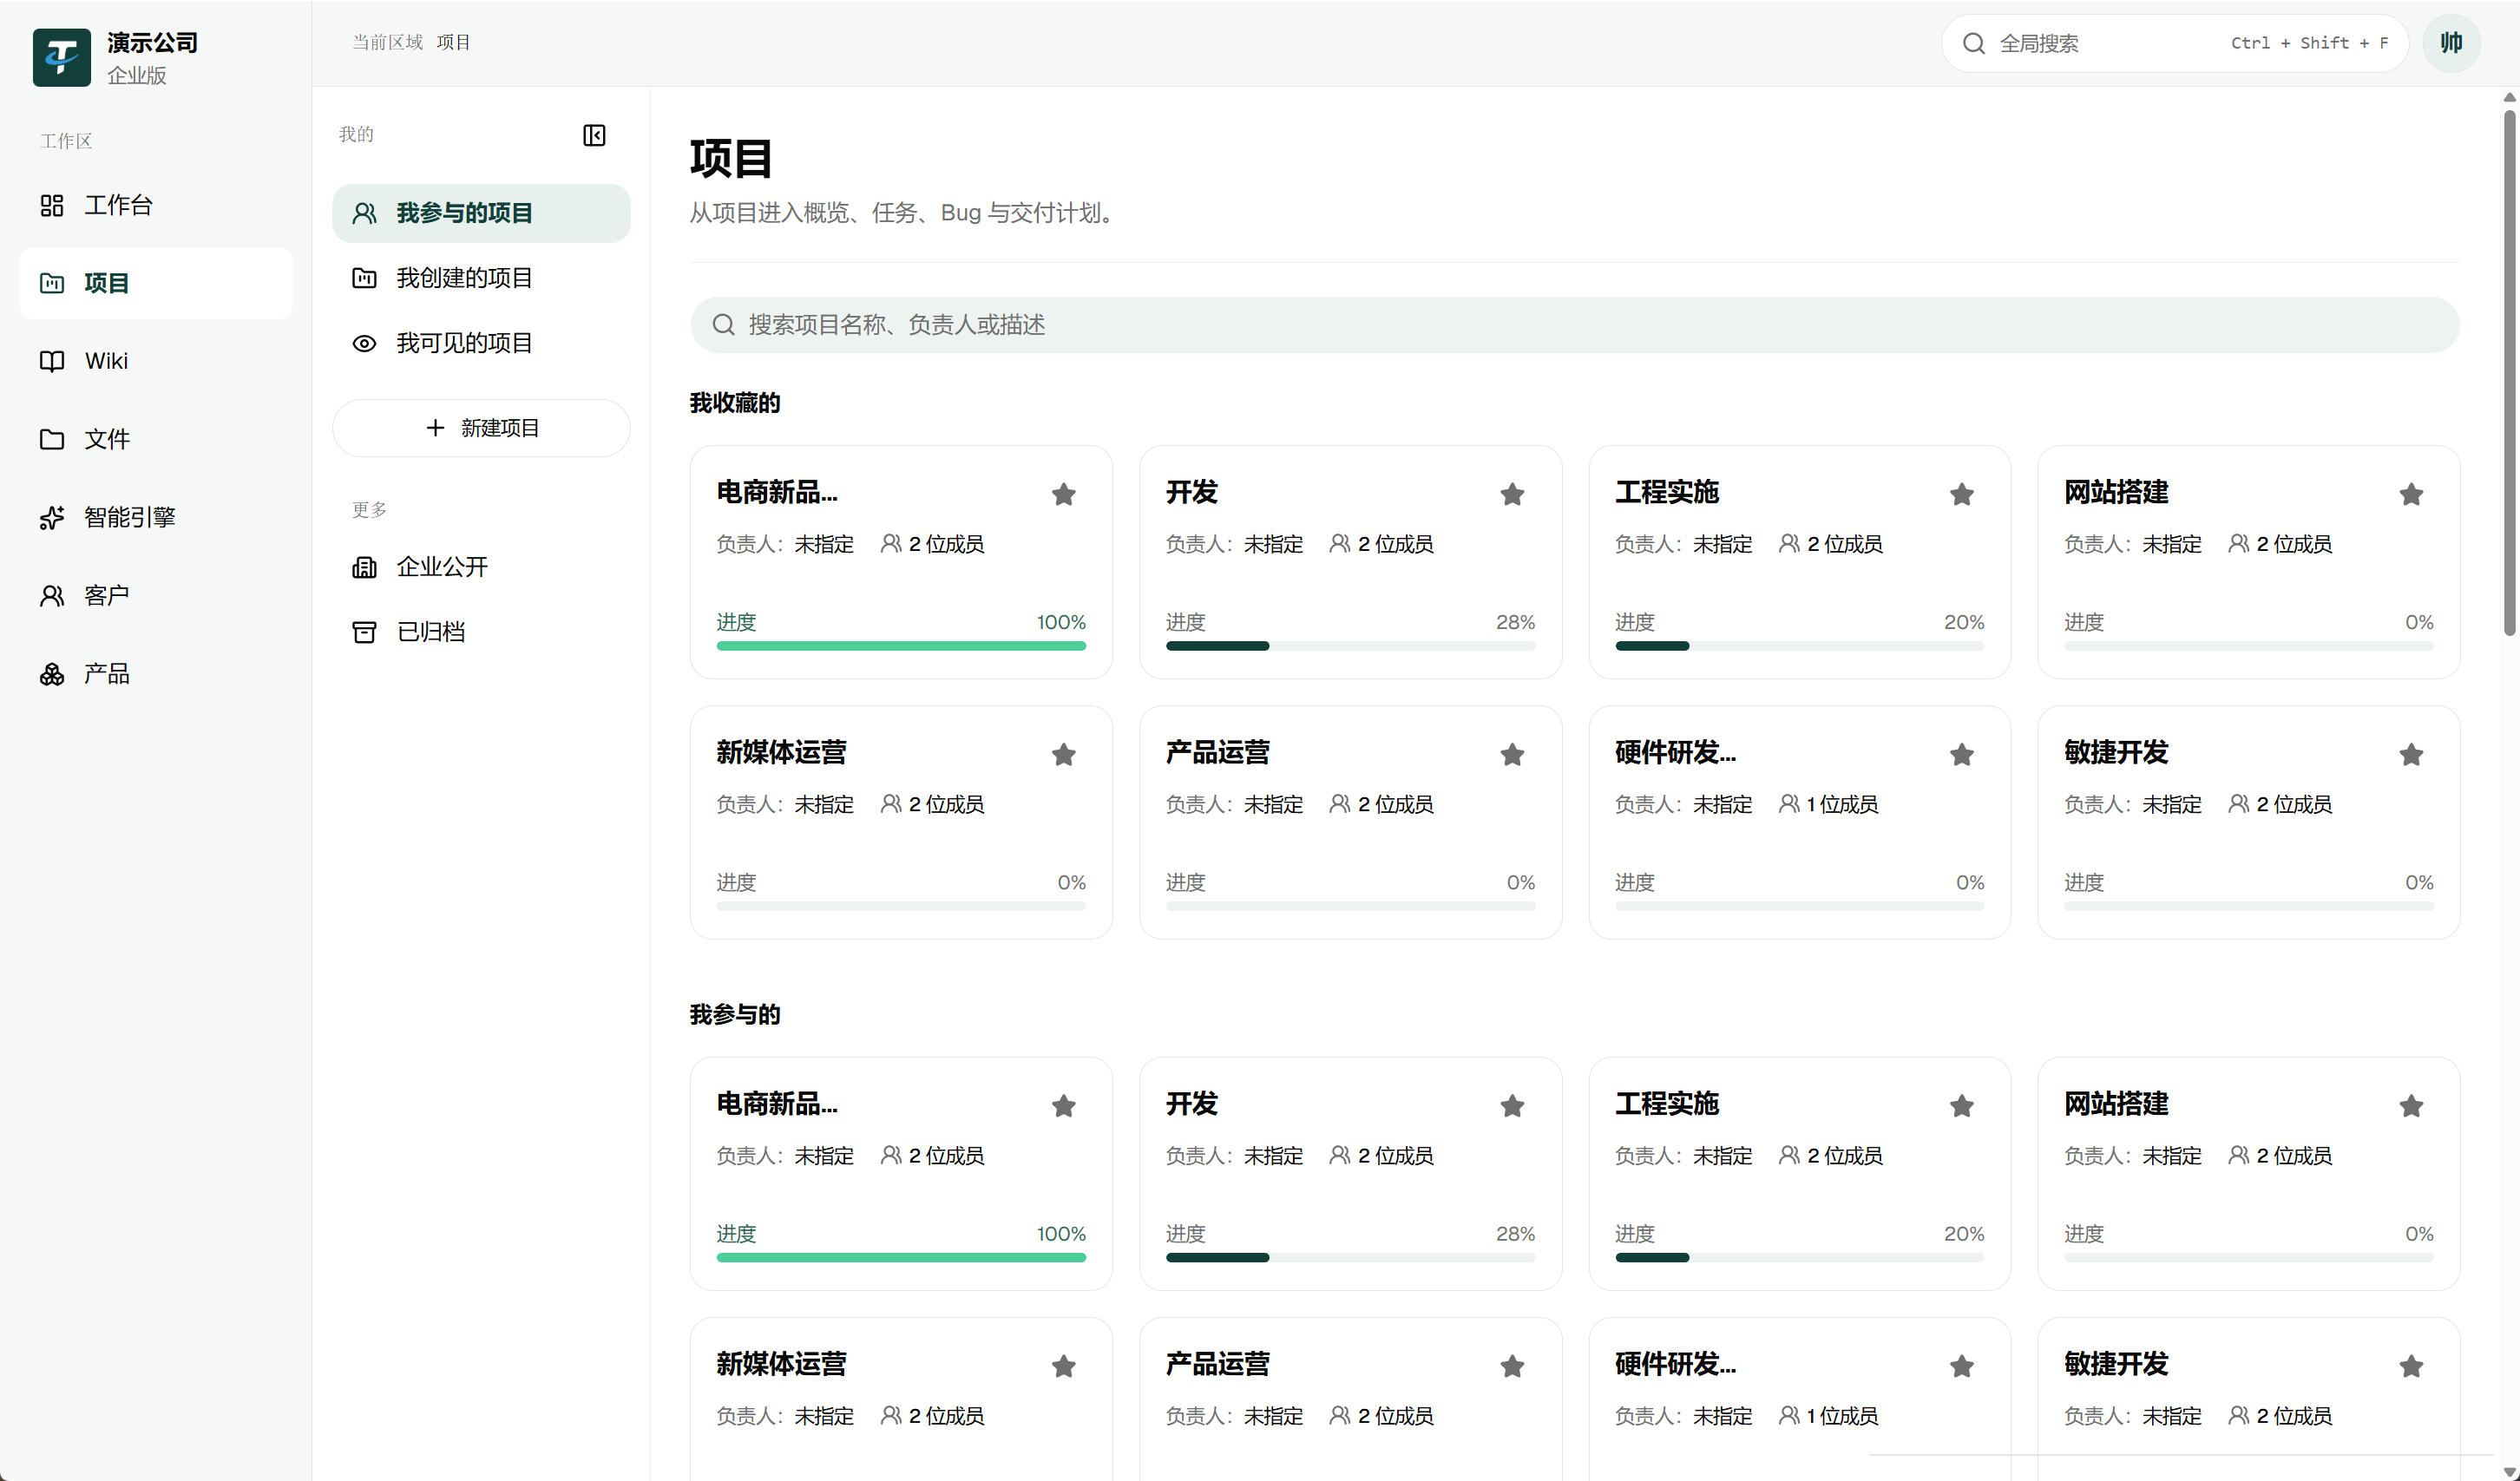Open 新媒体运营 project title in 我收藏的
The image size is (2520, 1481).
[781, 752]
